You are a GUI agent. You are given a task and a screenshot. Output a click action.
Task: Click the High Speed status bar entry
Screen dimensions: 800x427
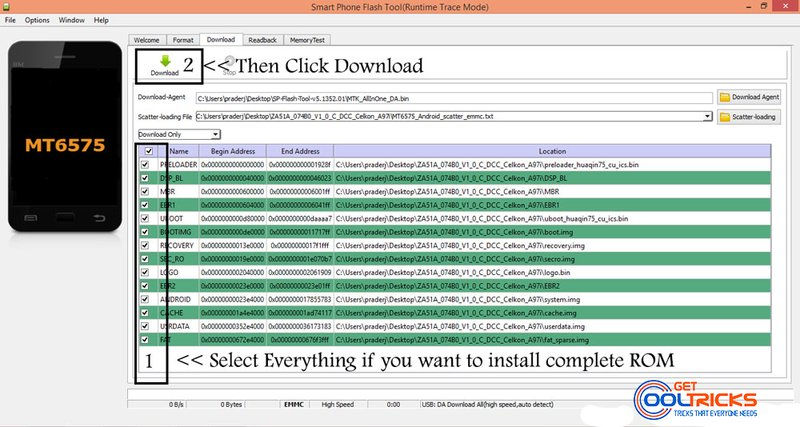(338, 404)
